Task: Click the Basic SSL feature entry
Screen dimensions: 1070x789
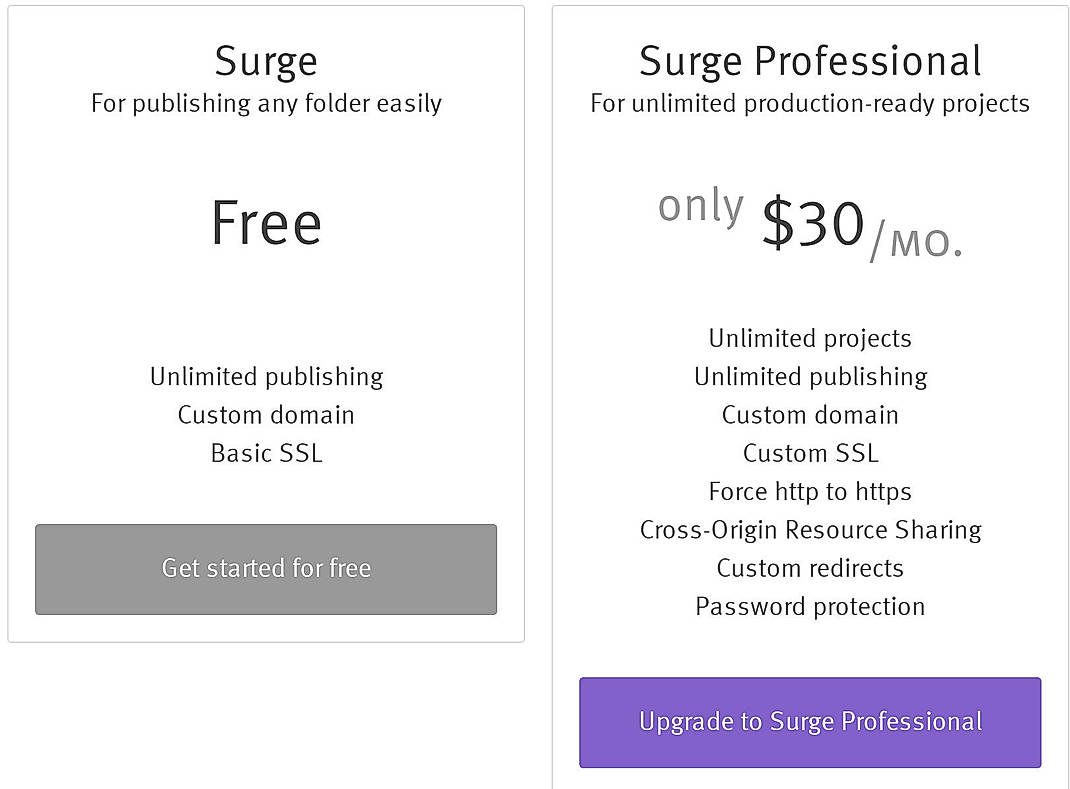Action: (x=265, y=453)
